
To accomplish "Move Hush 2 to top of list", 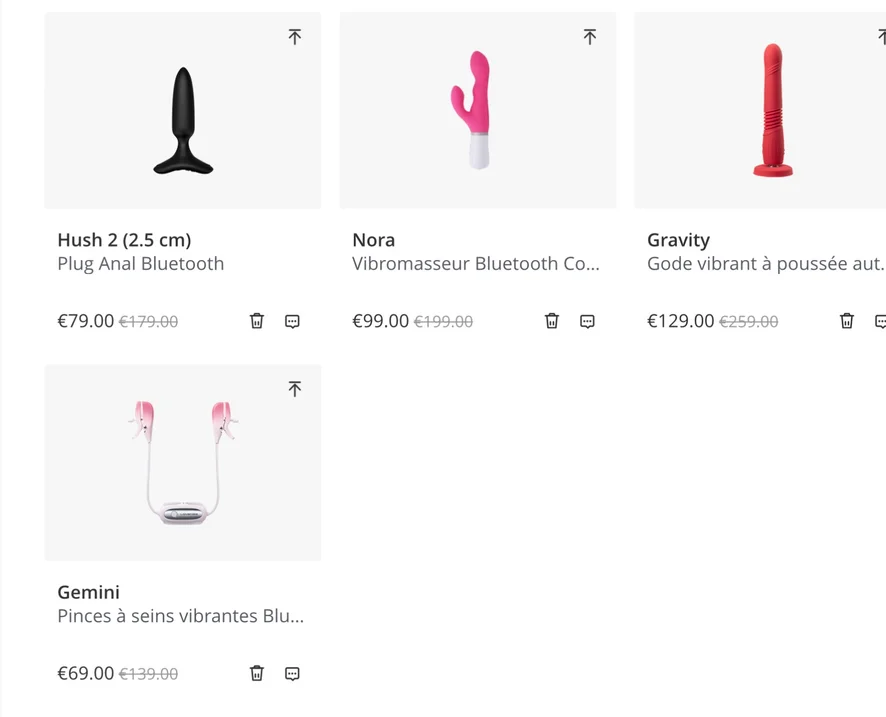I will pos(294,37).
